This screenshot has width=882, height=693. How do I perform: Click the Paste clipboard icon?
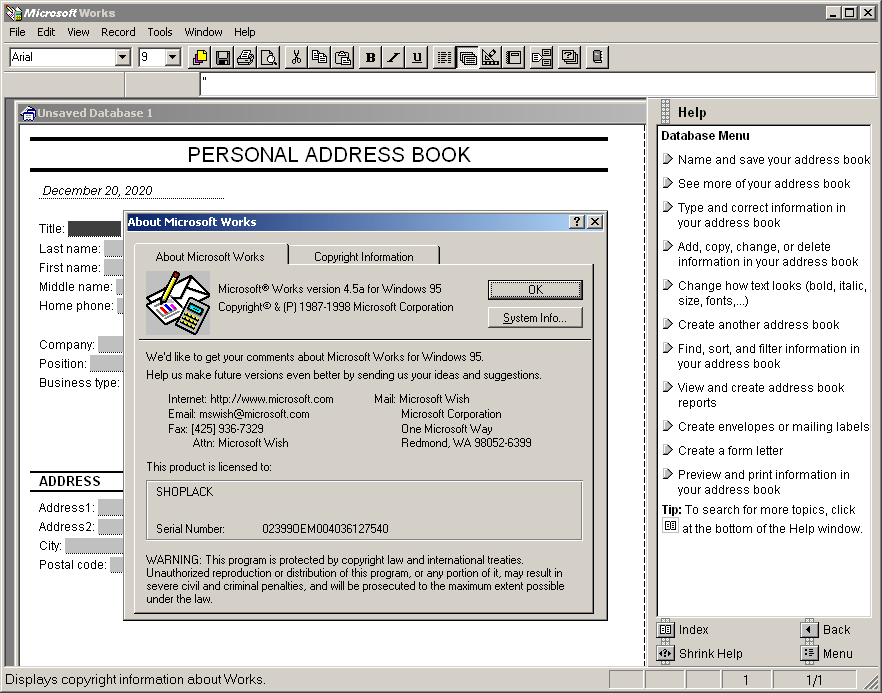point(342,57)
